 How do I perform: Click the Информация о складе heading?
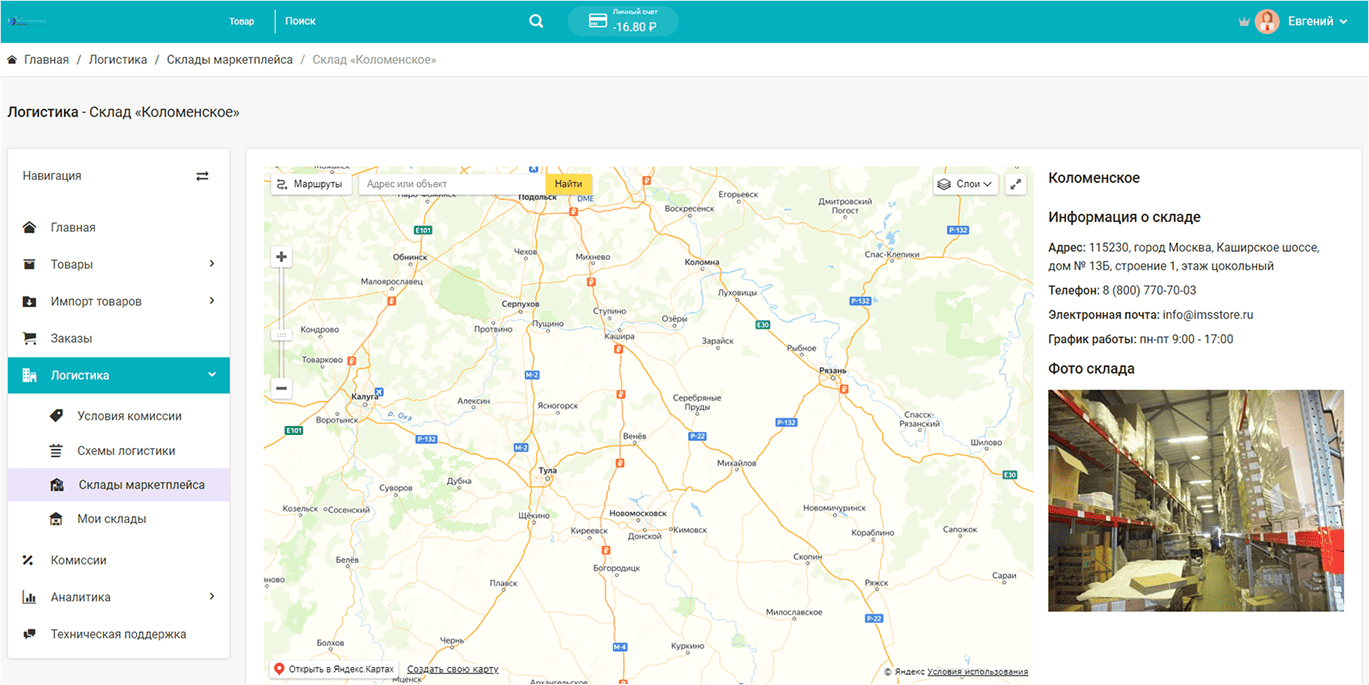pyautogui.click(x=1124, y=217)
